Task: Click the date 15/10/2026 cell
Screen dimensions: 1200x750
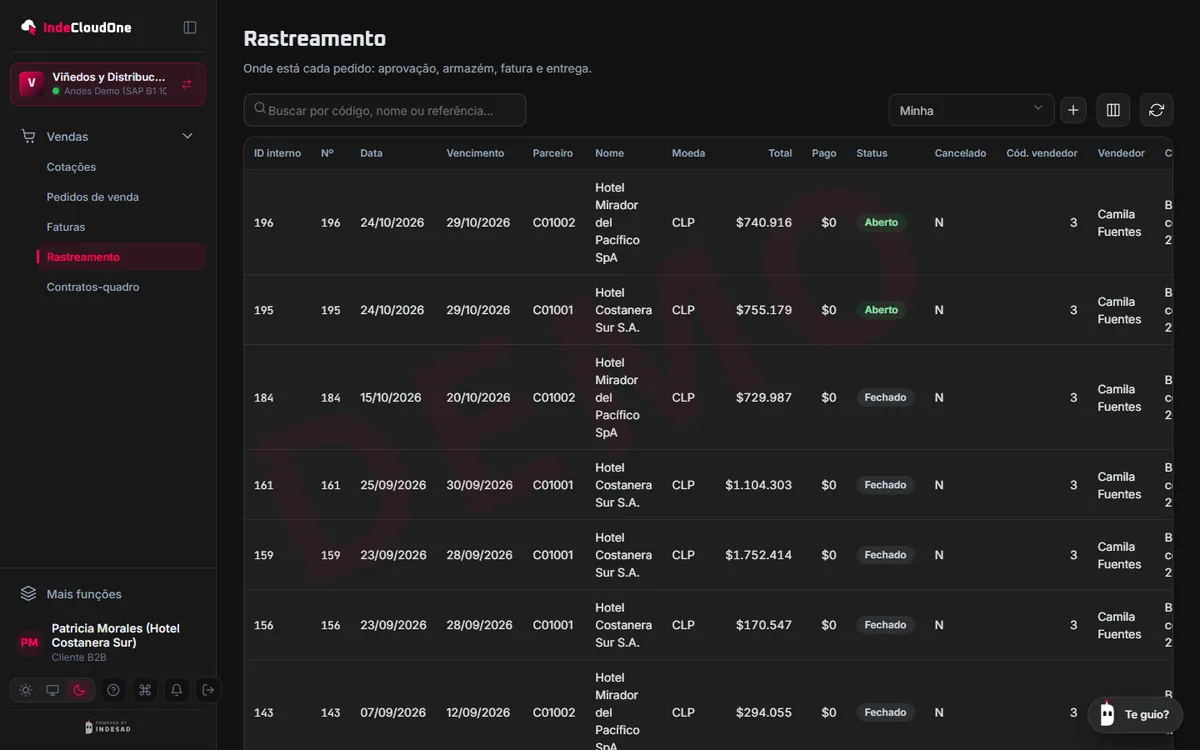Action: click(392, 397)
